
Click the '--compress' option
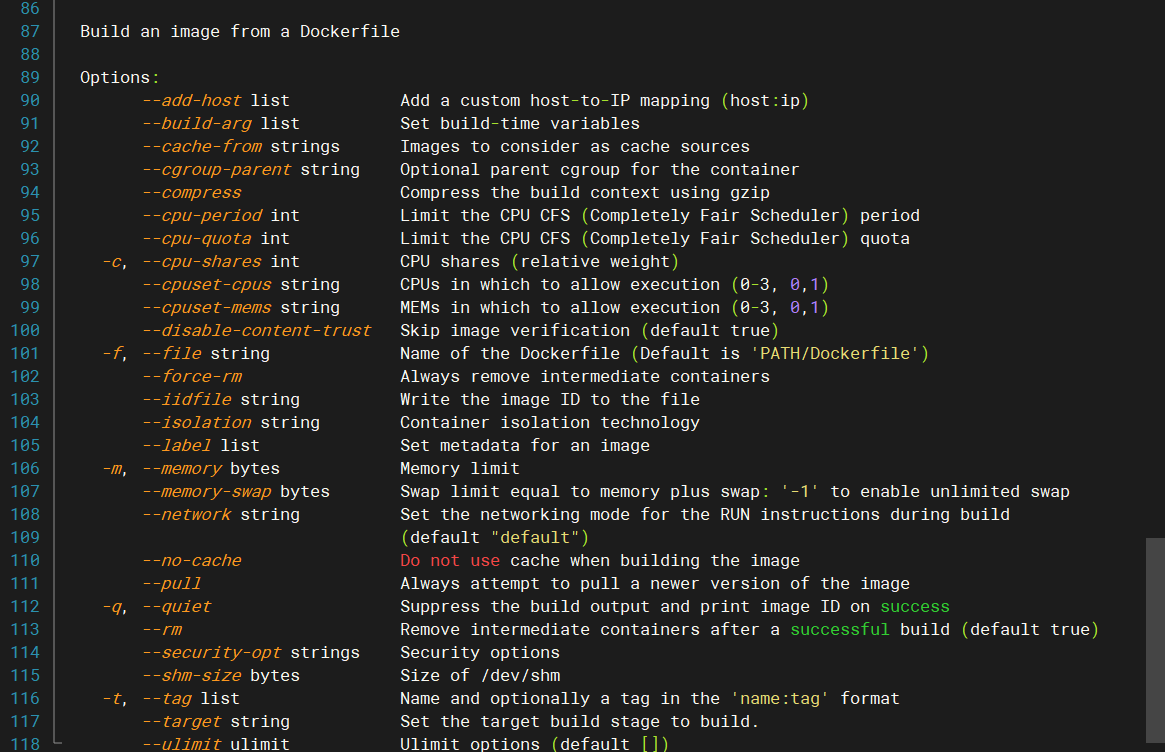tap(192, 192)
